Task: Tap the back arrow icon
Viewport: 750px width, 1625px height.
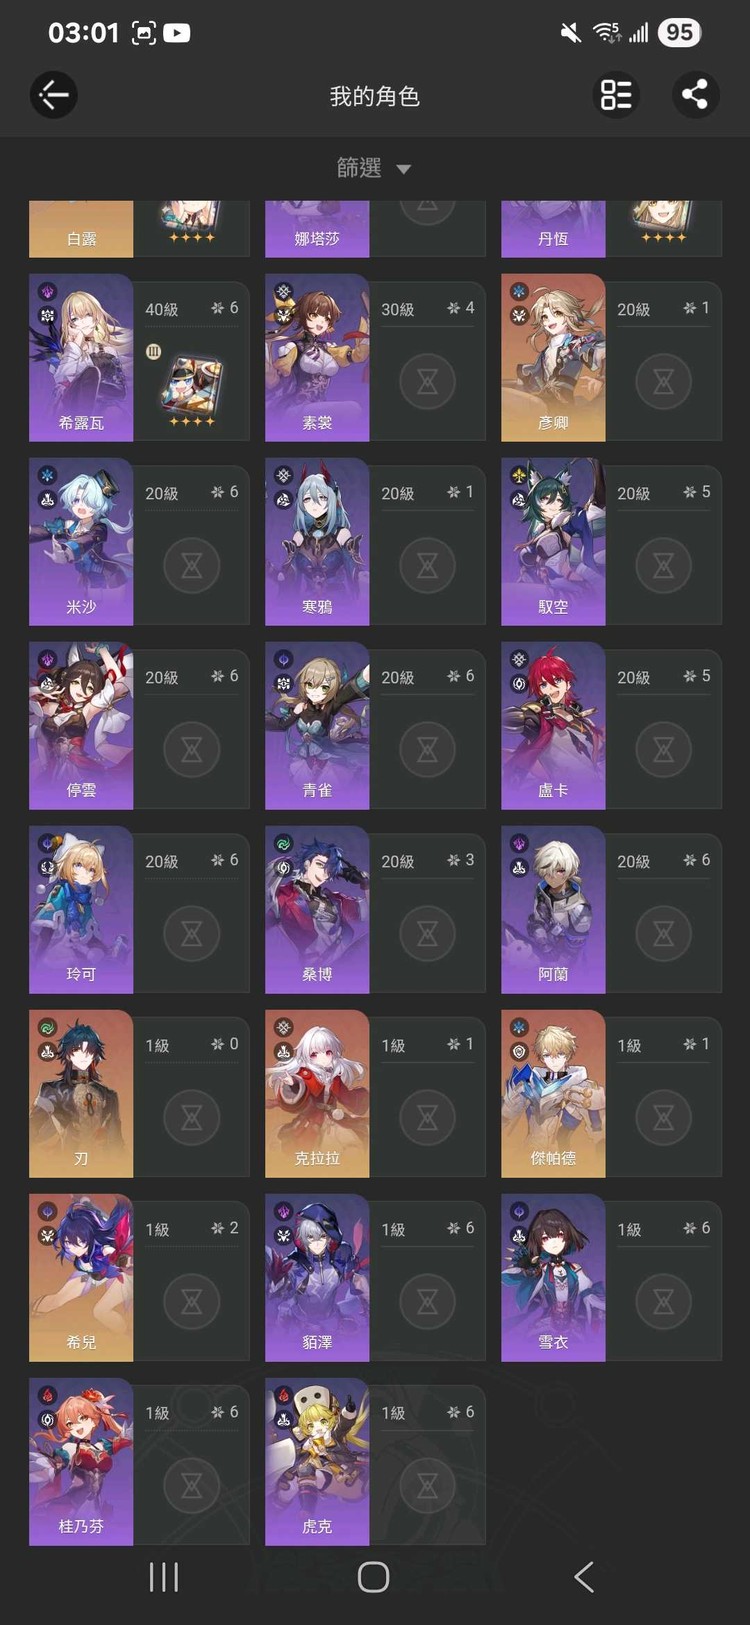Action: (53, 95)
